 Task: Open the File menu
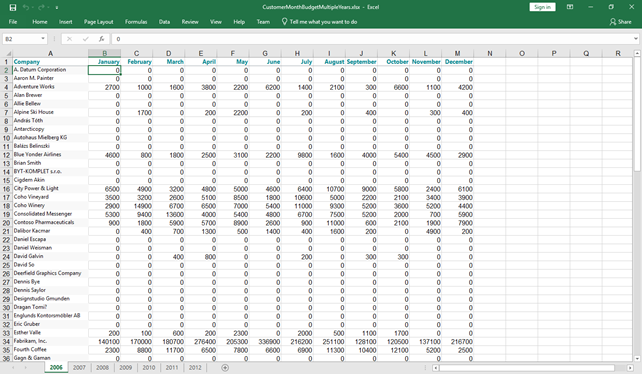[x=13, y=22]
